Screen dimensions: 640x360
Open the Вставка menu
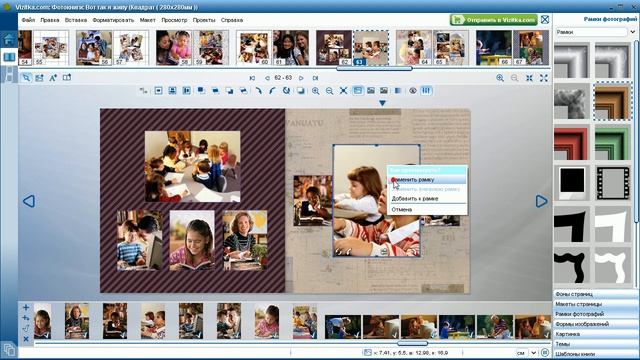(x=76, y=20)
